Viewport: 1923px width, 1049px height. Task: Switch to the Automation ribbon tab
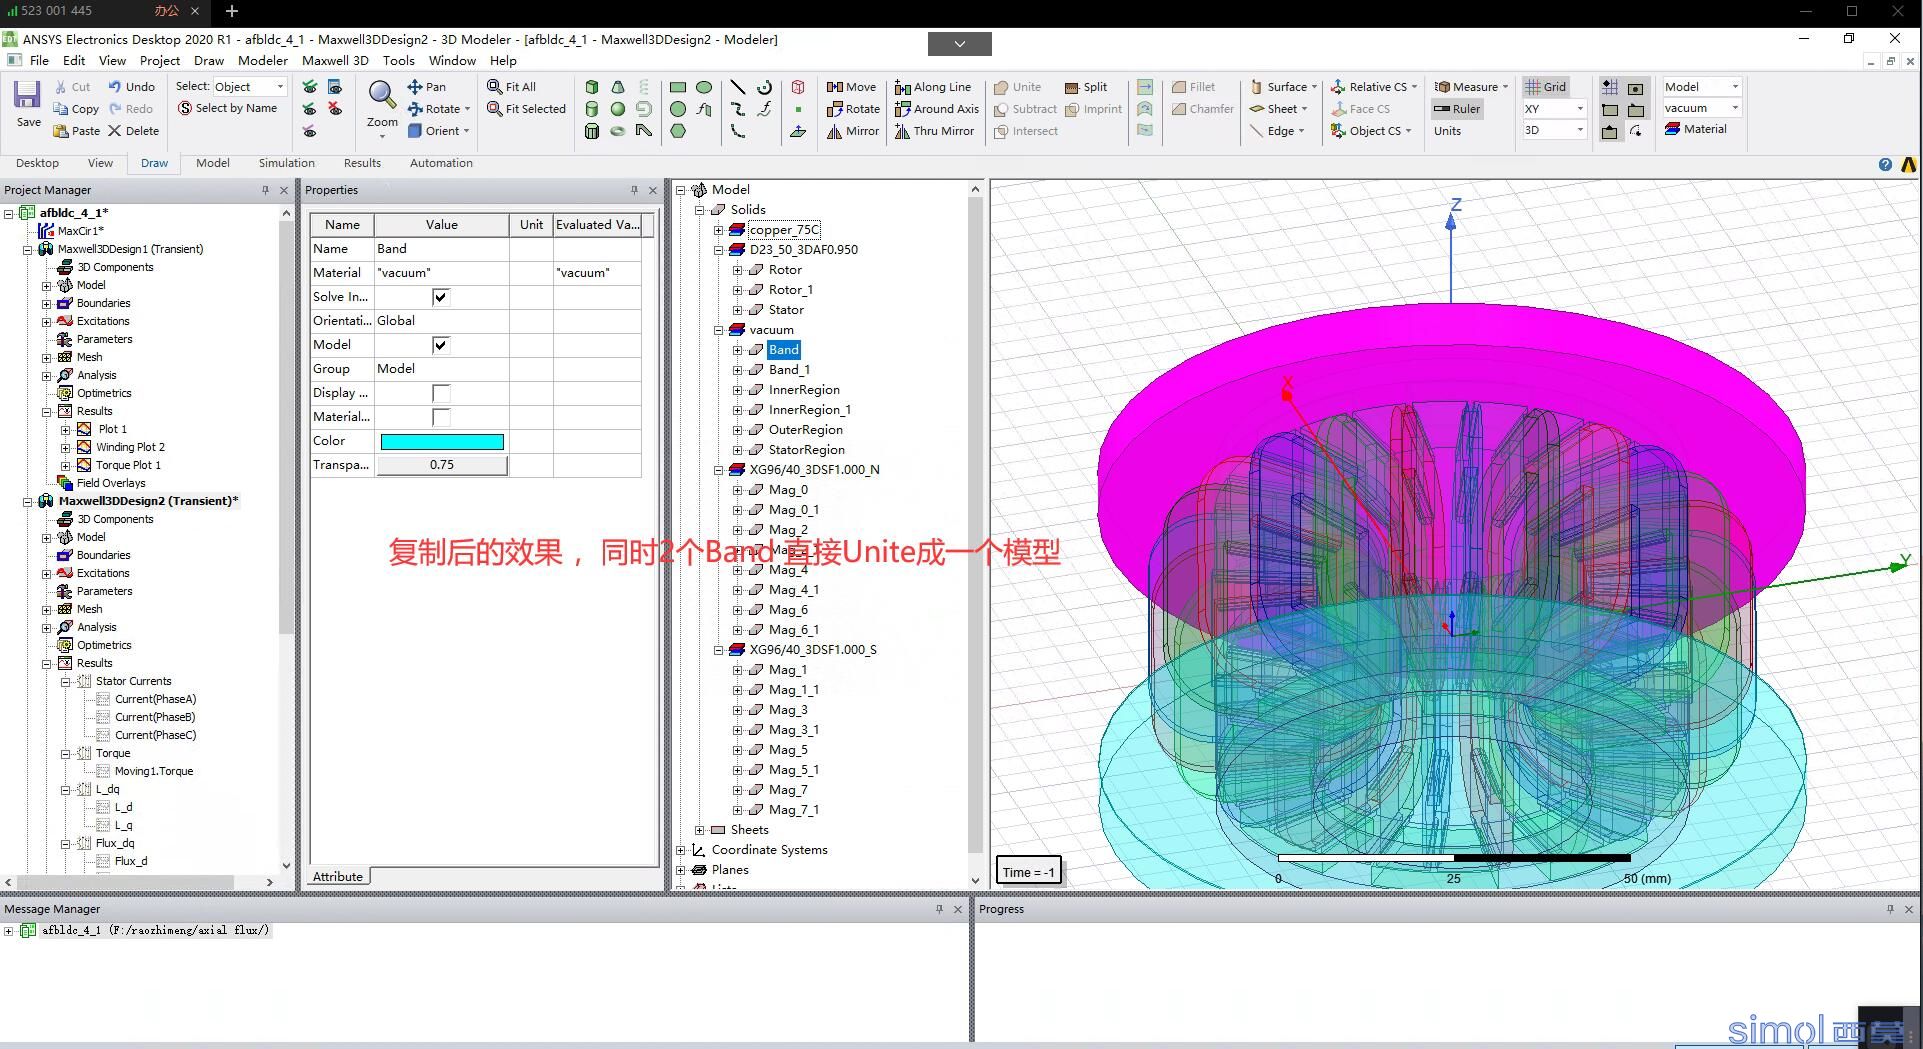coord(441,163)
